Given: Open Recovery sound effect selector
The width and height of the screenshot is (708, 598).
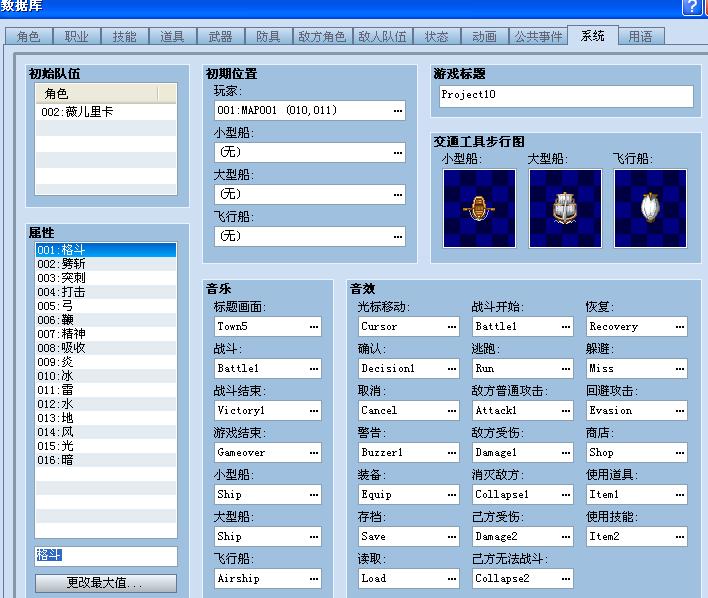Looking at the screenshot, I should [680, 327].
